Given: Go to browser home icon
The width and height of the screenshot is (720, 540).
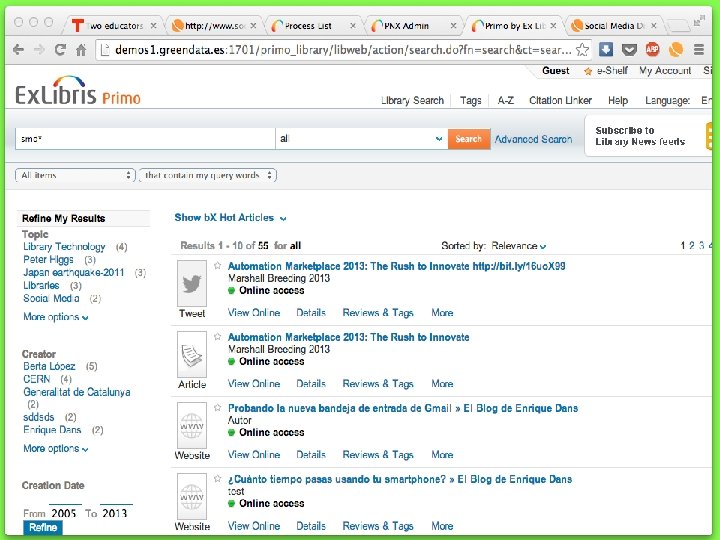Looking at the screenshot, I should coord(81,49).
